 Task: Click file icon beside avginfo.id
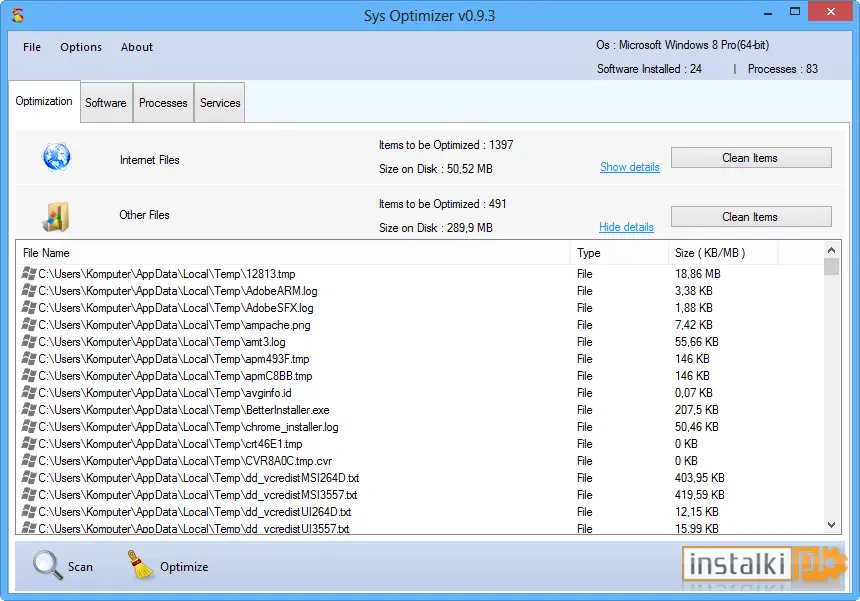(x=29, y=392)
